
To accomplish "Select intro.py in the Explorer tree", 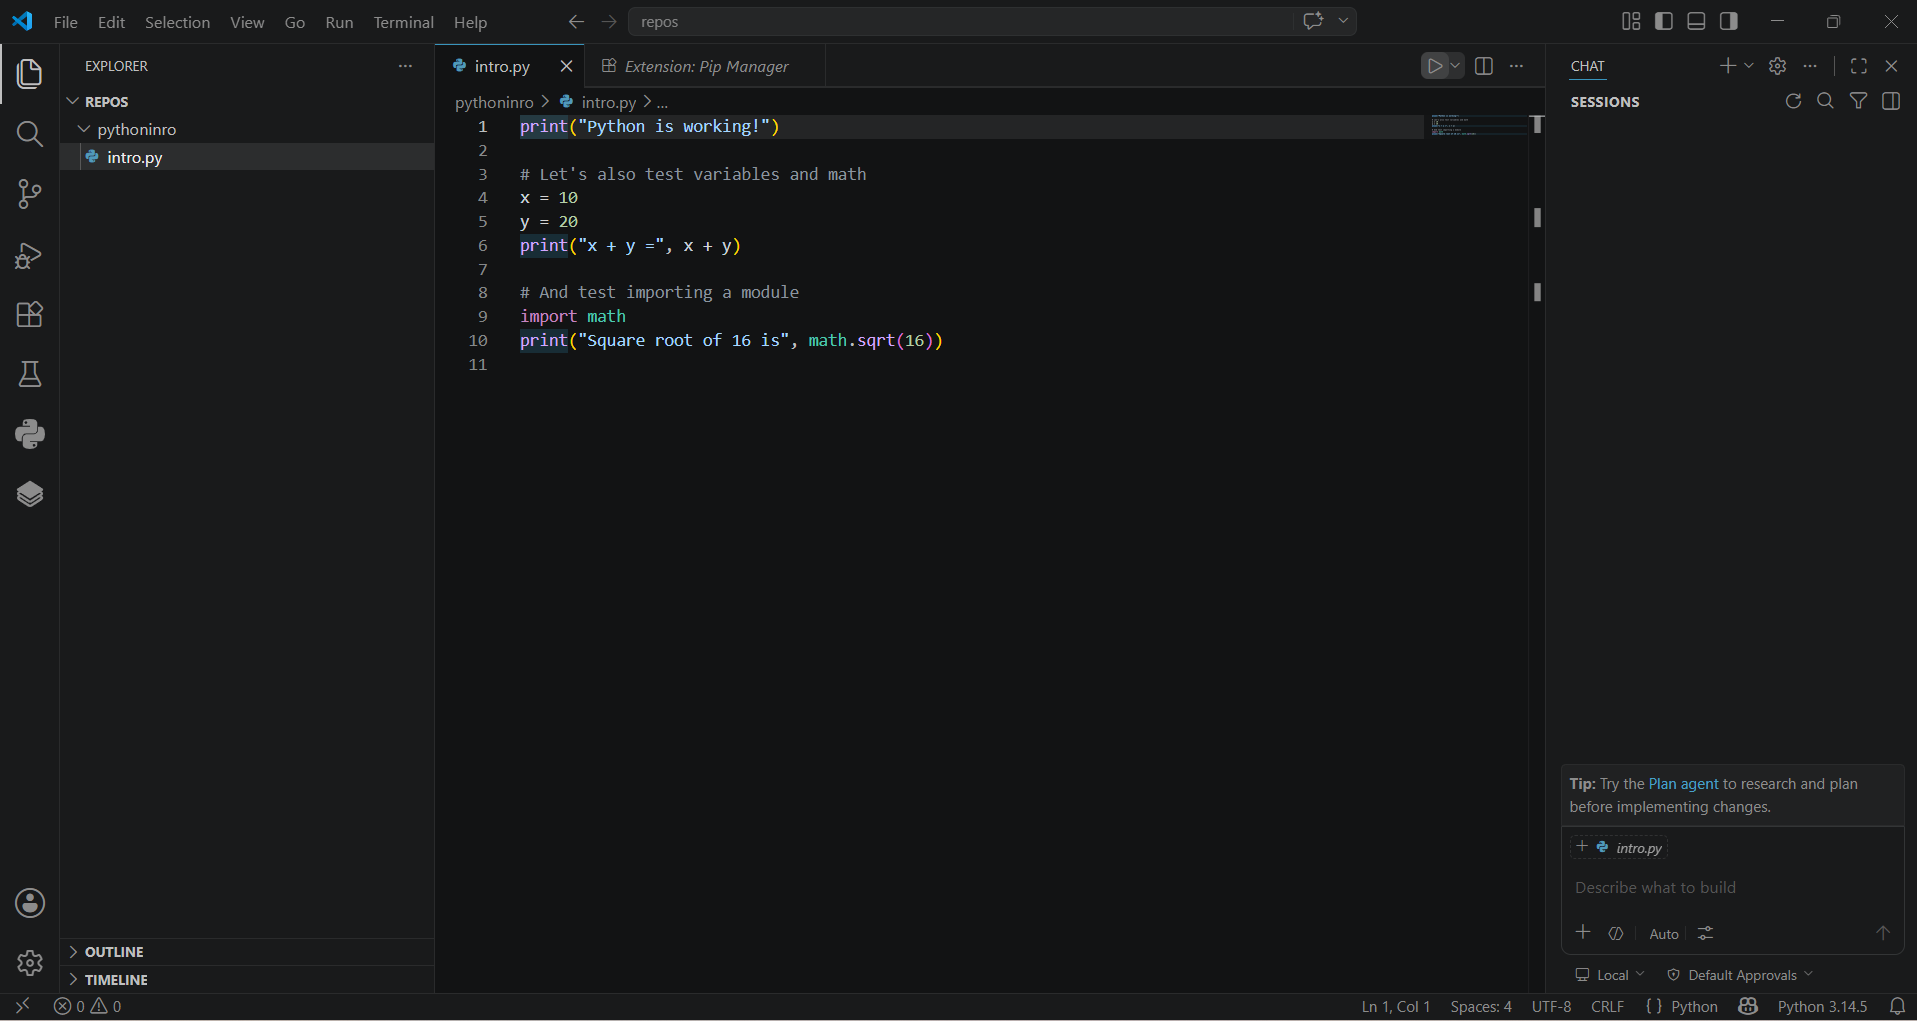I will [247, 157].
